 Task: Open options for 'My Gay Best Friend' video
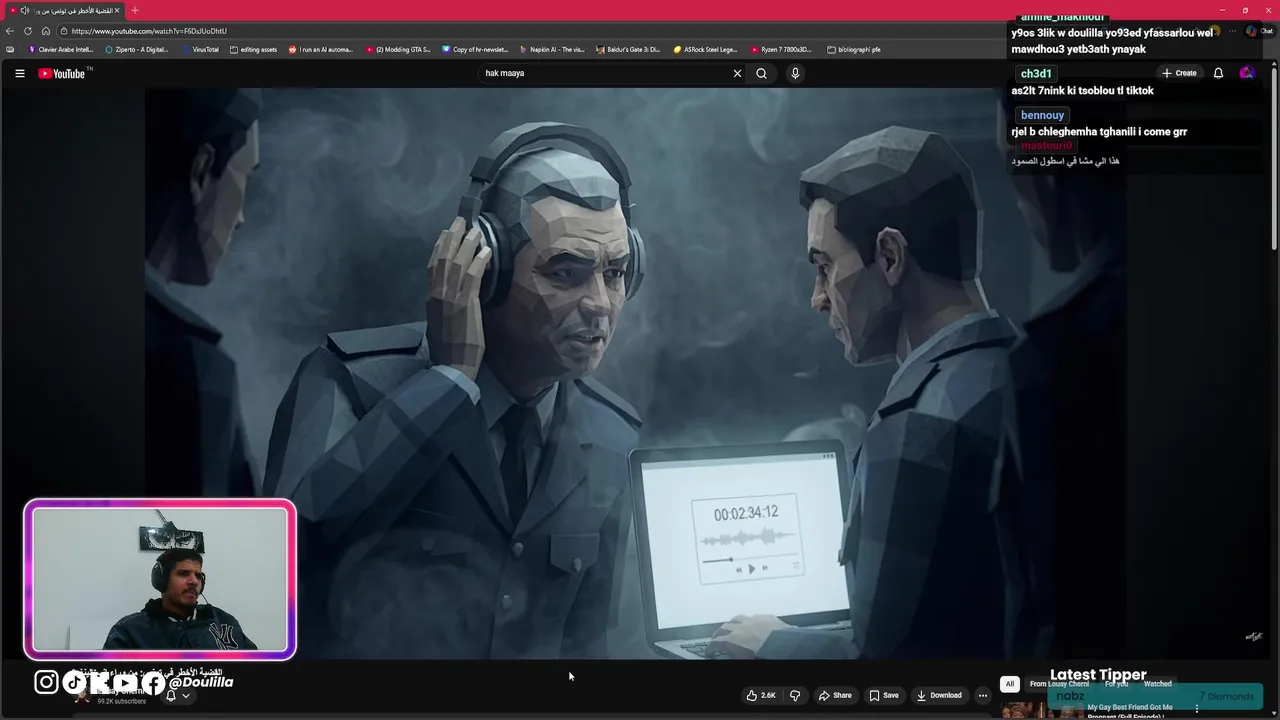coord(1196,708)
